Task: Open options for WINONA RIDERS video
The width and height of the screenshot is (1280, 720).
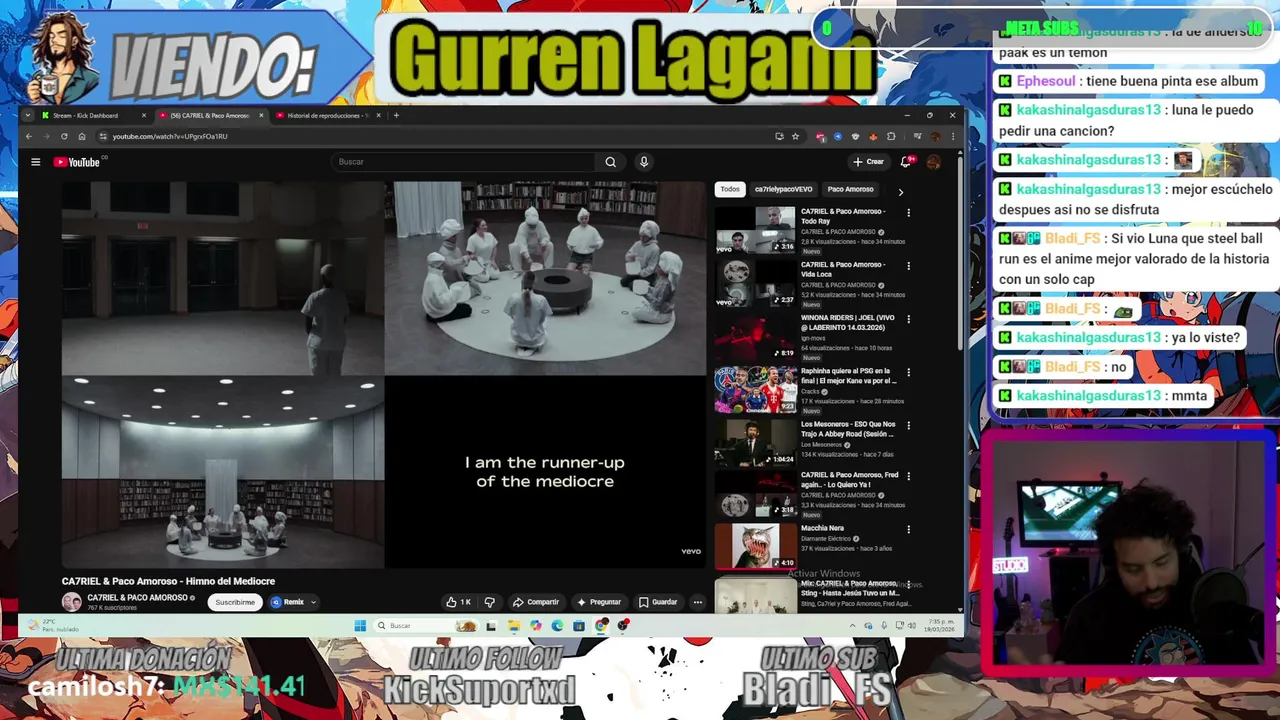Action: [908, 318]
